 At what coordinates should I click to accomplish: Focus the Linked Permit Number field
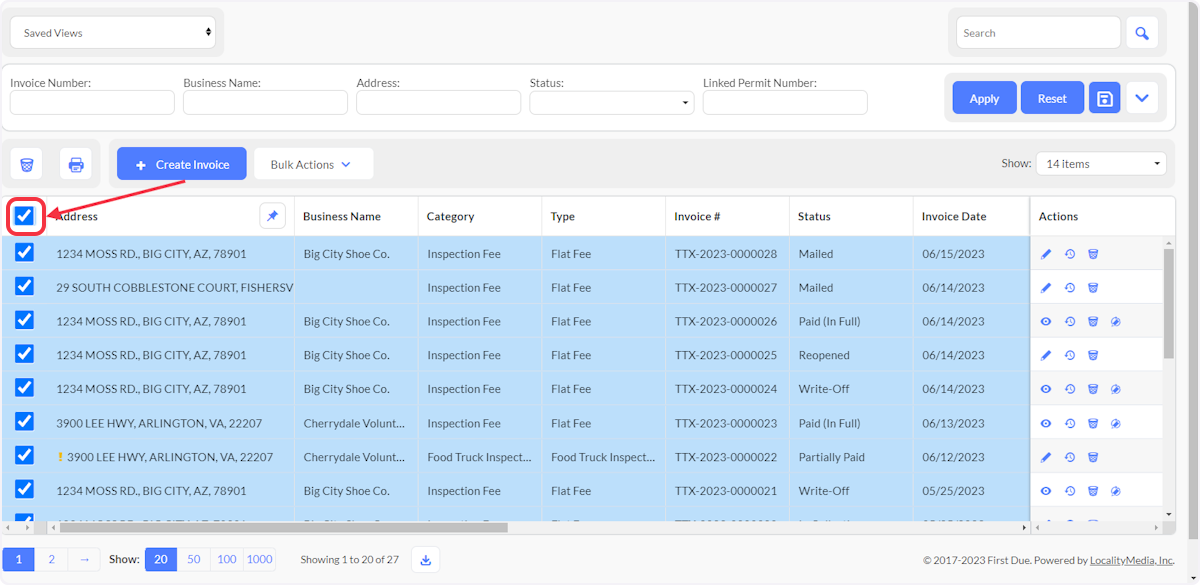click(785, 102)
